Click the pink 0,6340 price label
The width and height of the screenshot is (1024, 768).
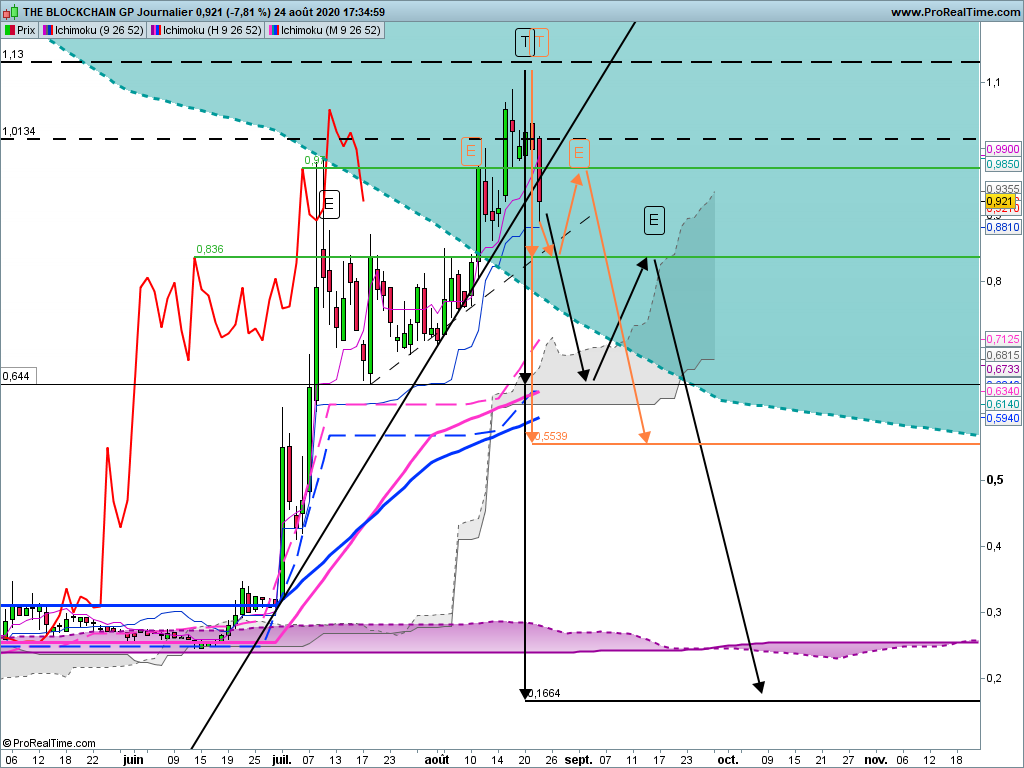[1002, 391]
